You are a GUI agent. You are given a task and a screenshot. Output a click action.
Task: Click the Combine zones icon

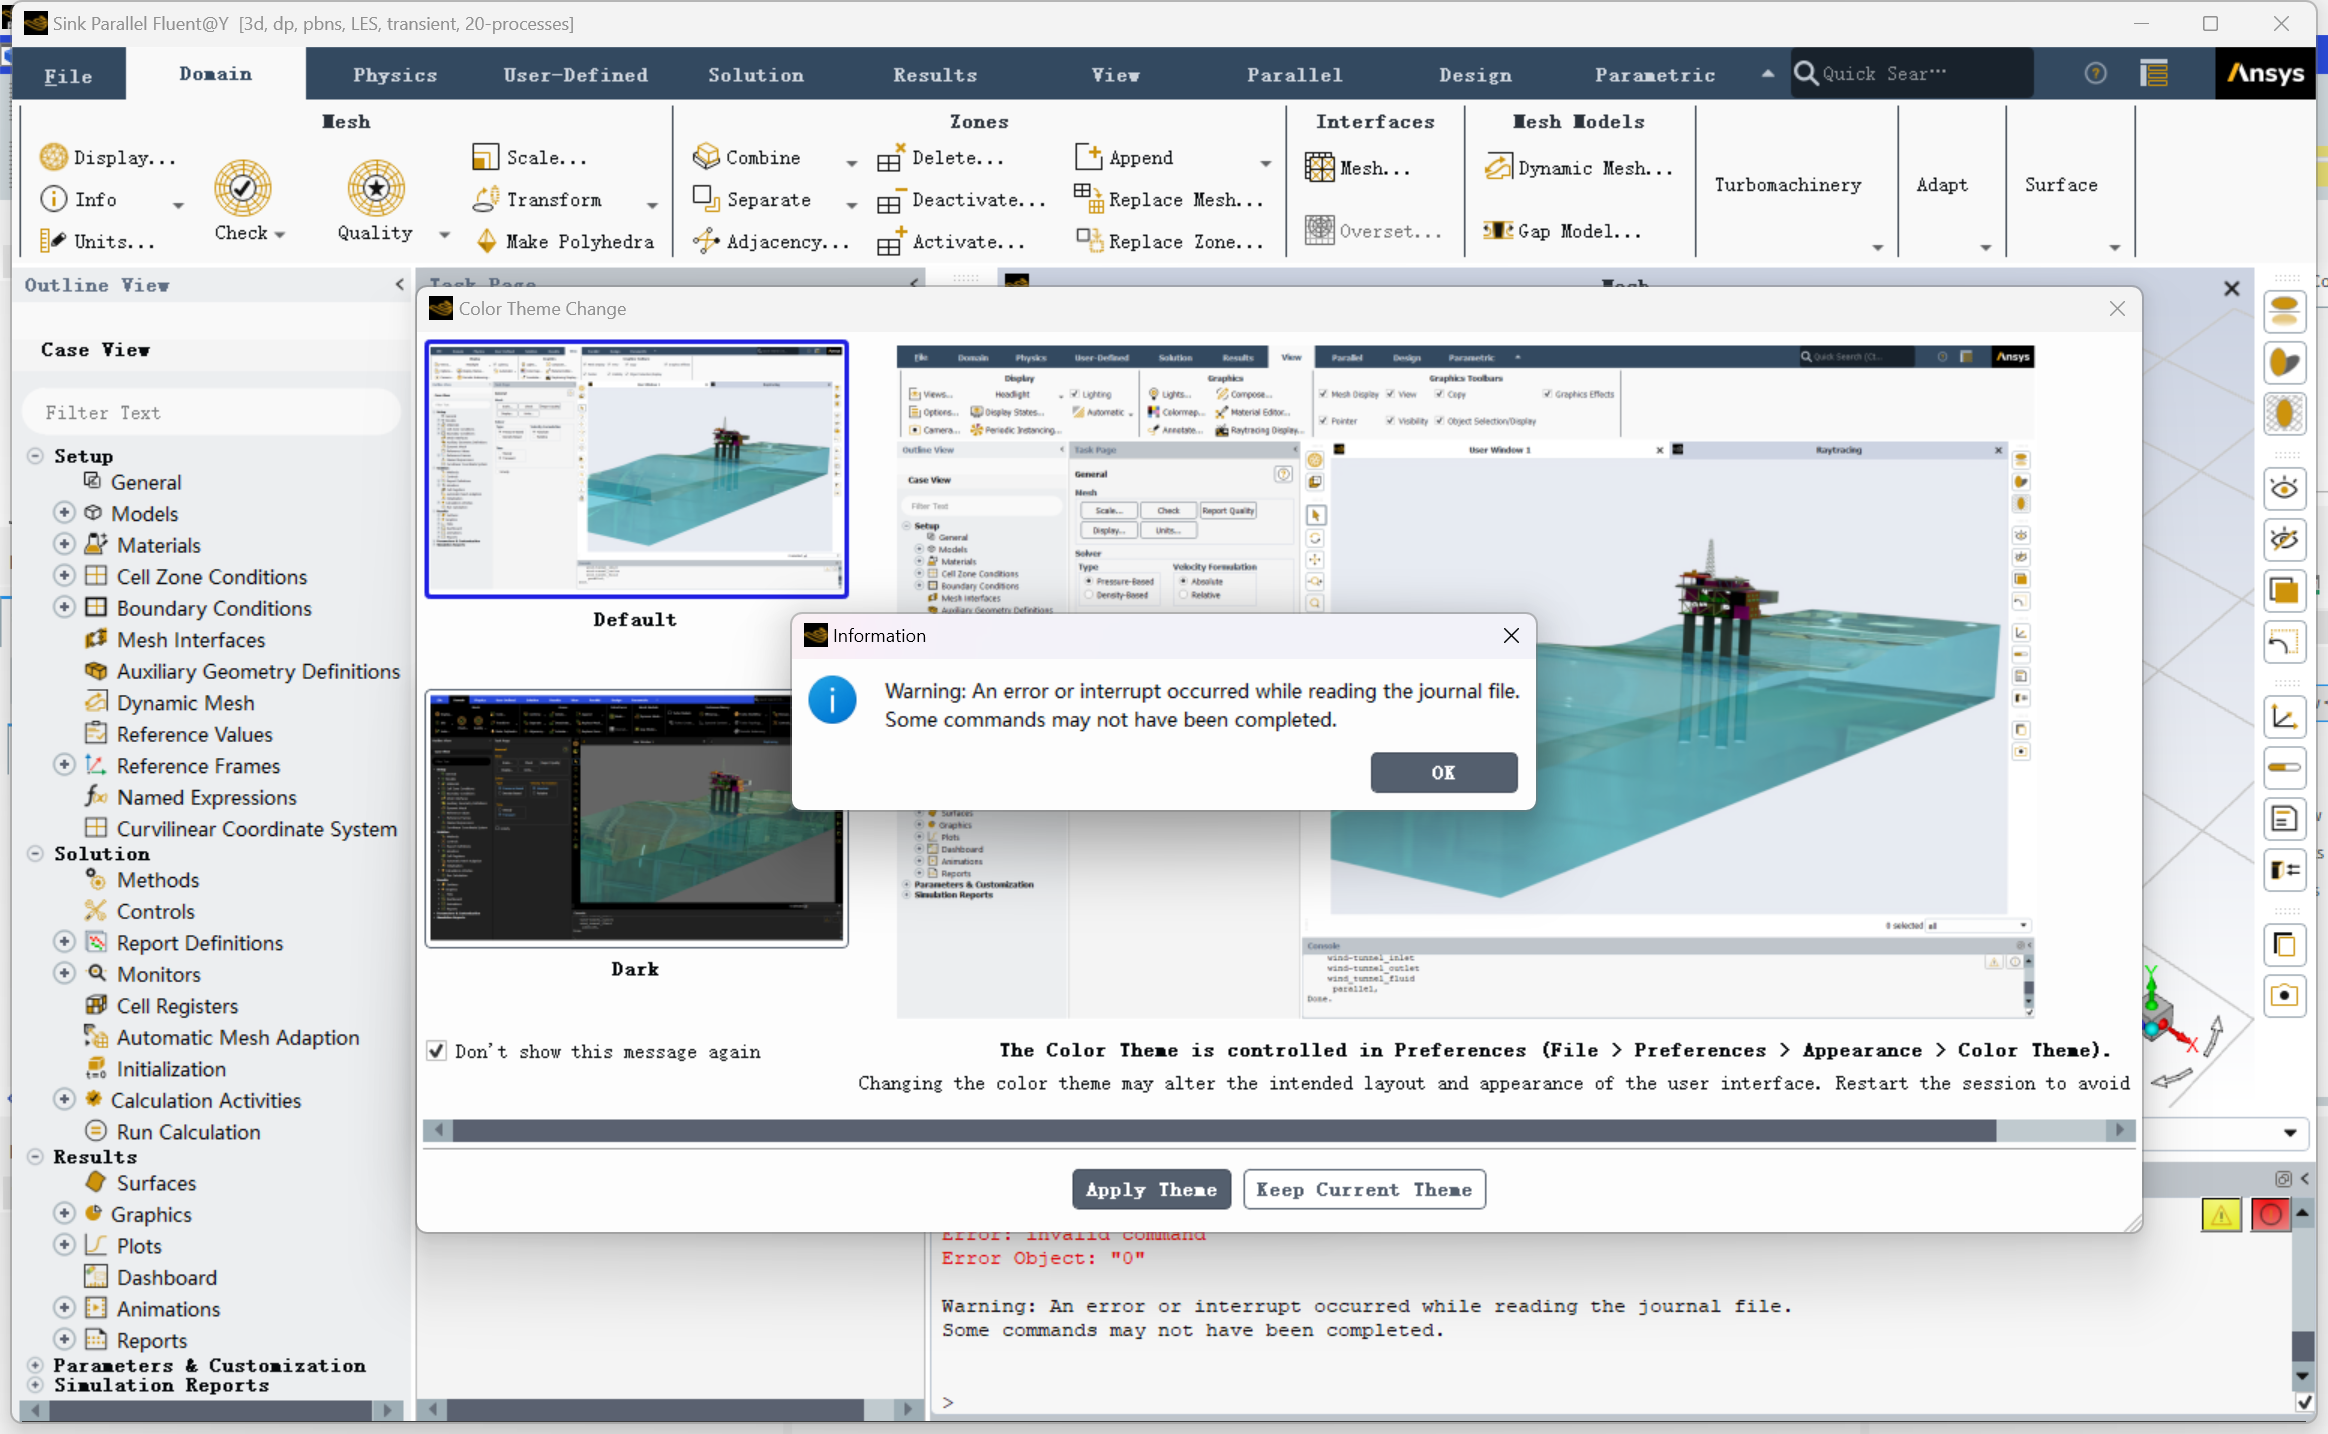click(x=706, y=157)
